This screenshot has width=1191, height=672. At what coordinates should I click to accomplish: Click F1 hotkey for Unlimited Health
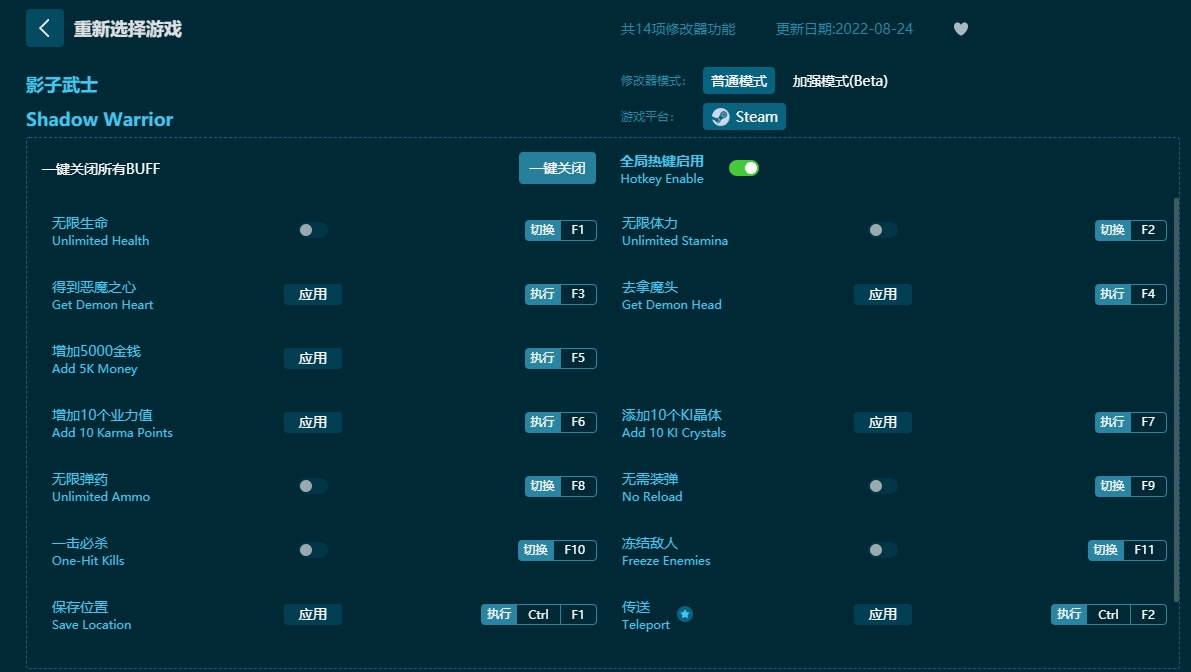click(x=578, y=229)
